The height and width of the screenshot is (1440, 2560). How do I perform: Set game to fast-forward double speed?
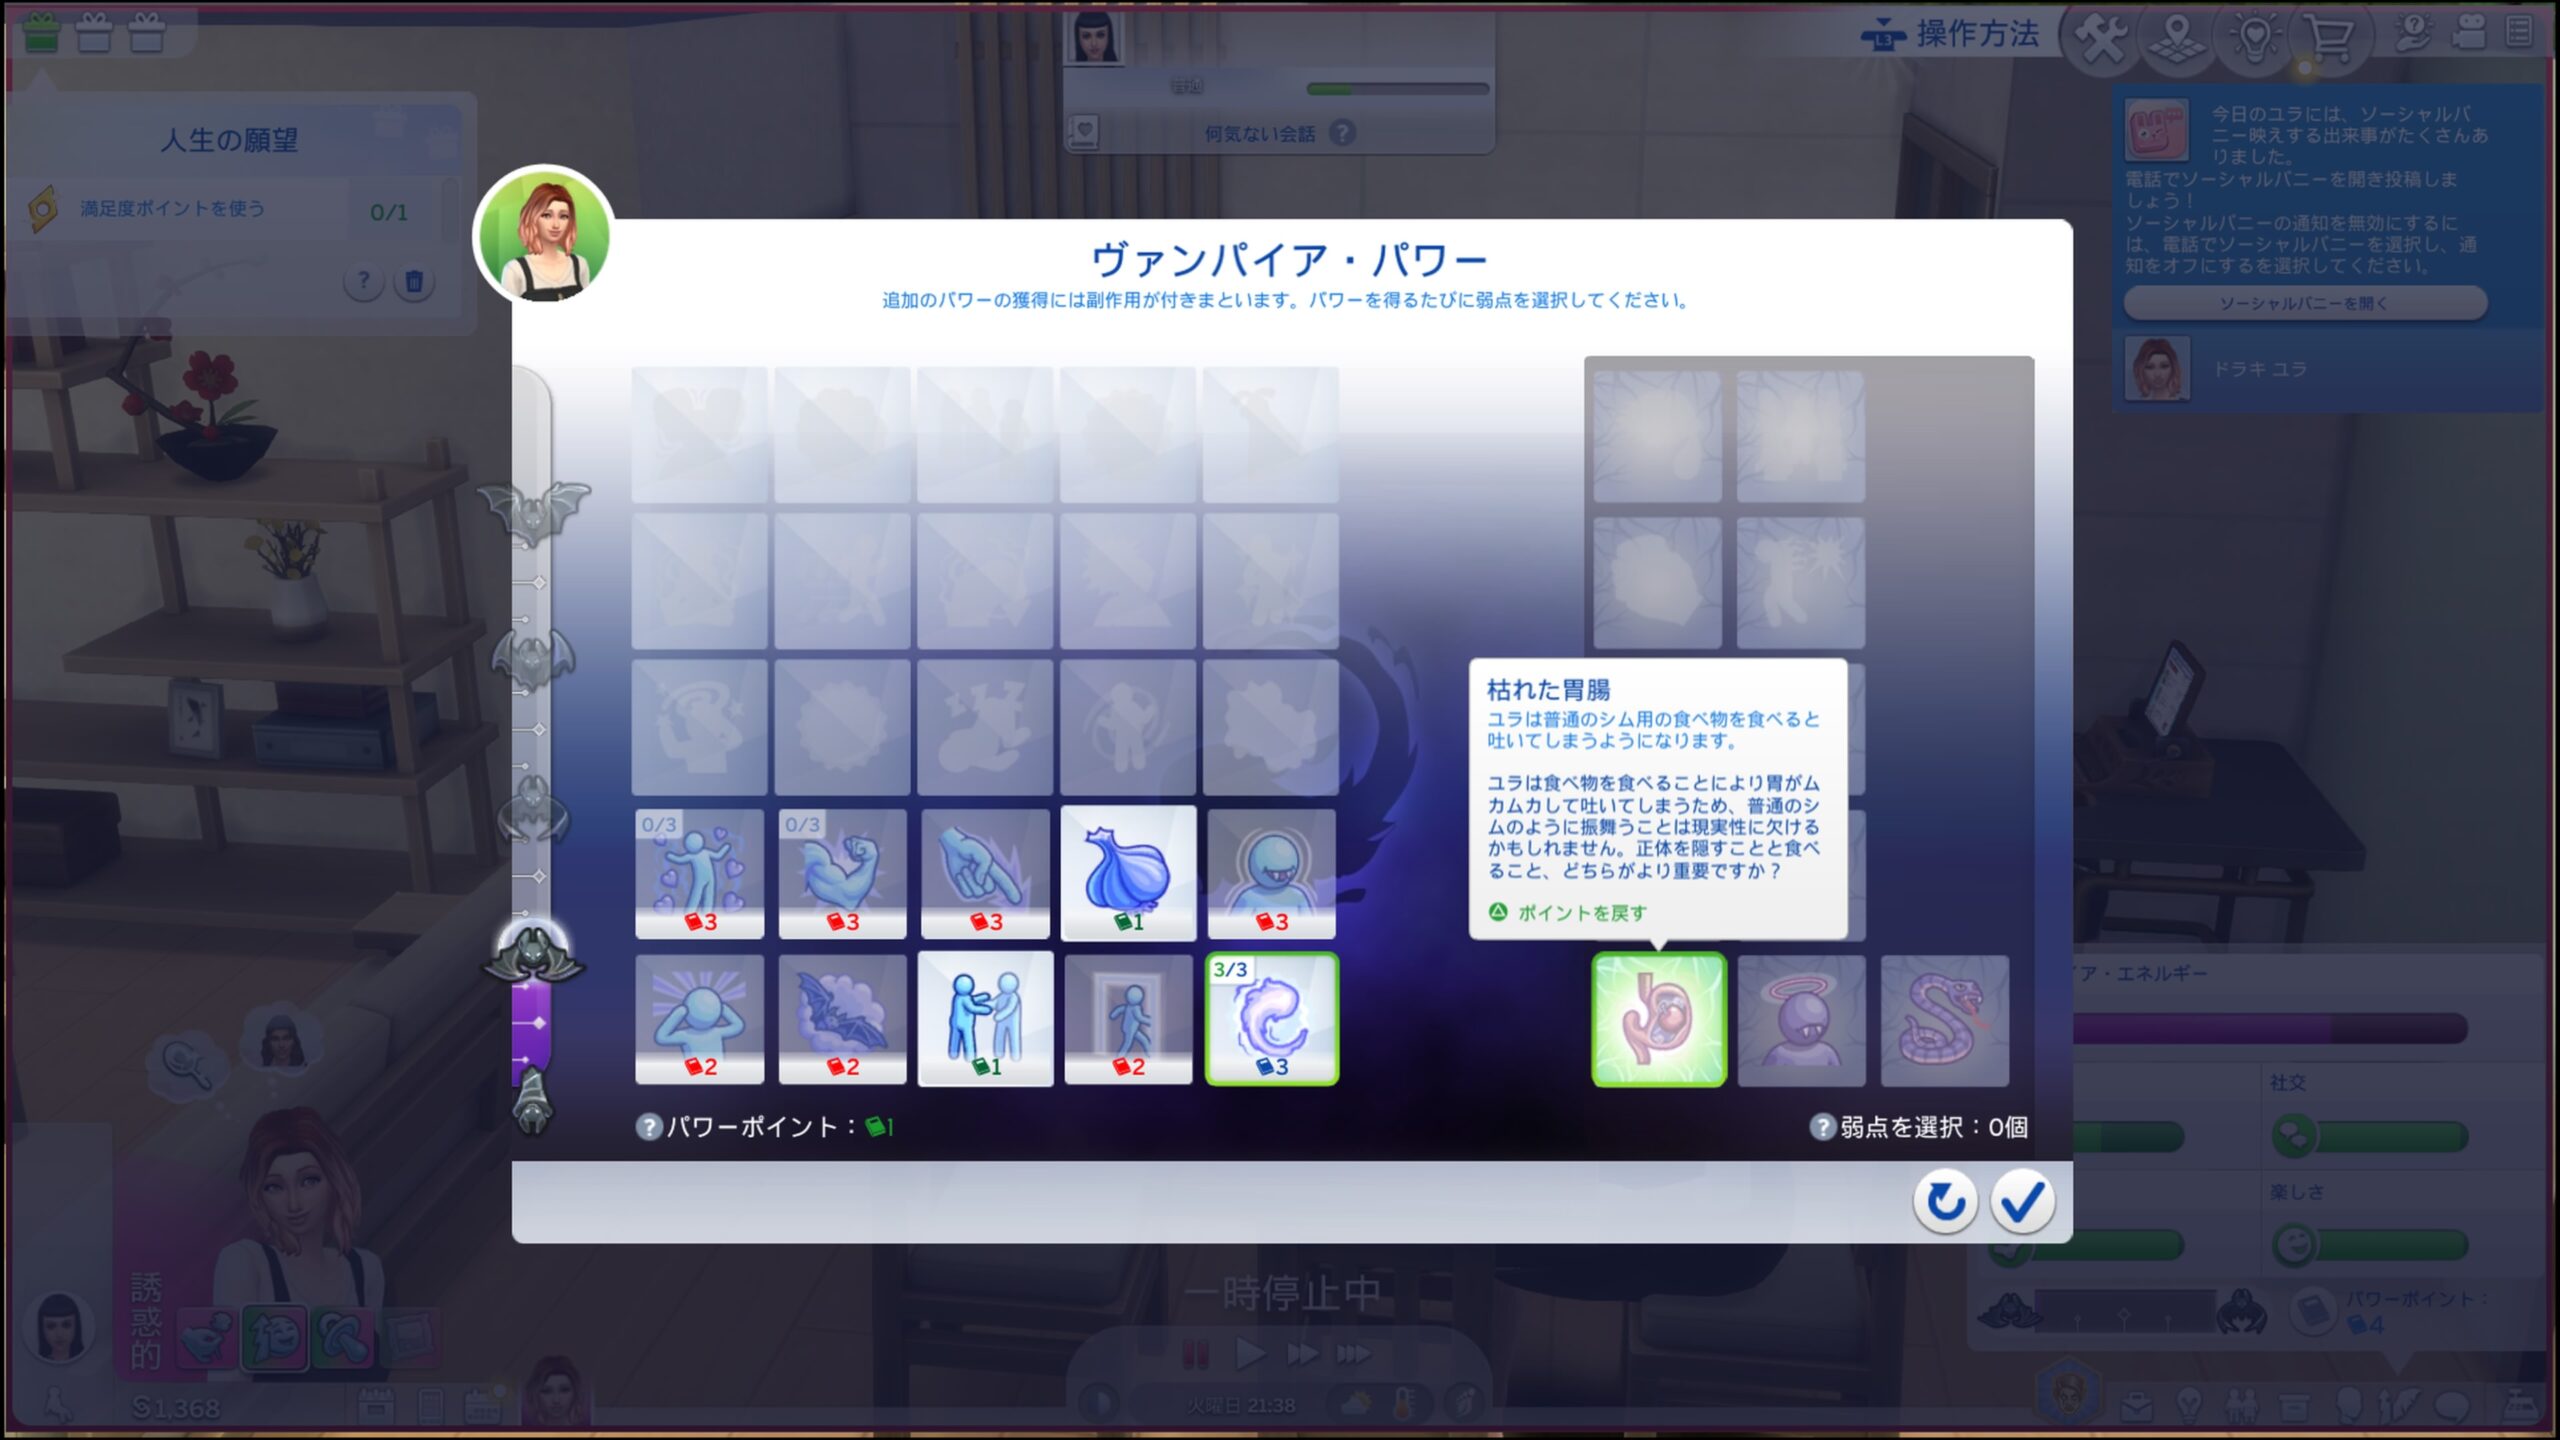coord(1301,1355)
